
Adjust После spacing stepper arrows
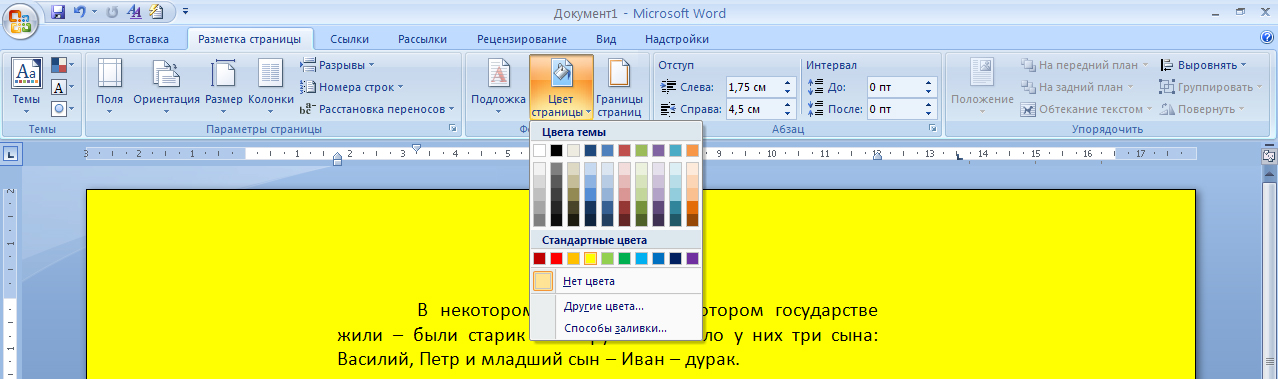point(929,108)
